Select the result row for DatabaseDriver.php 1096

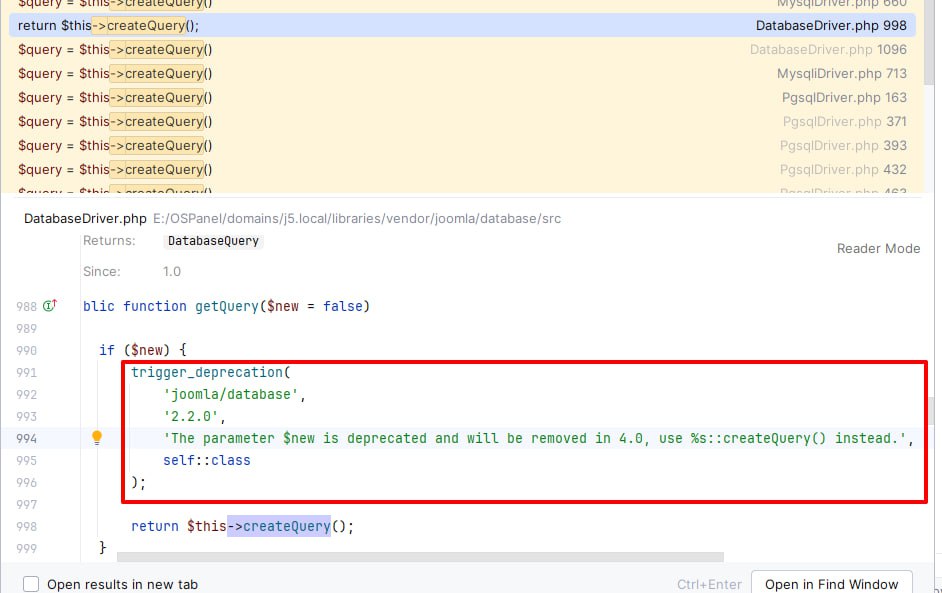pos(462,49)
